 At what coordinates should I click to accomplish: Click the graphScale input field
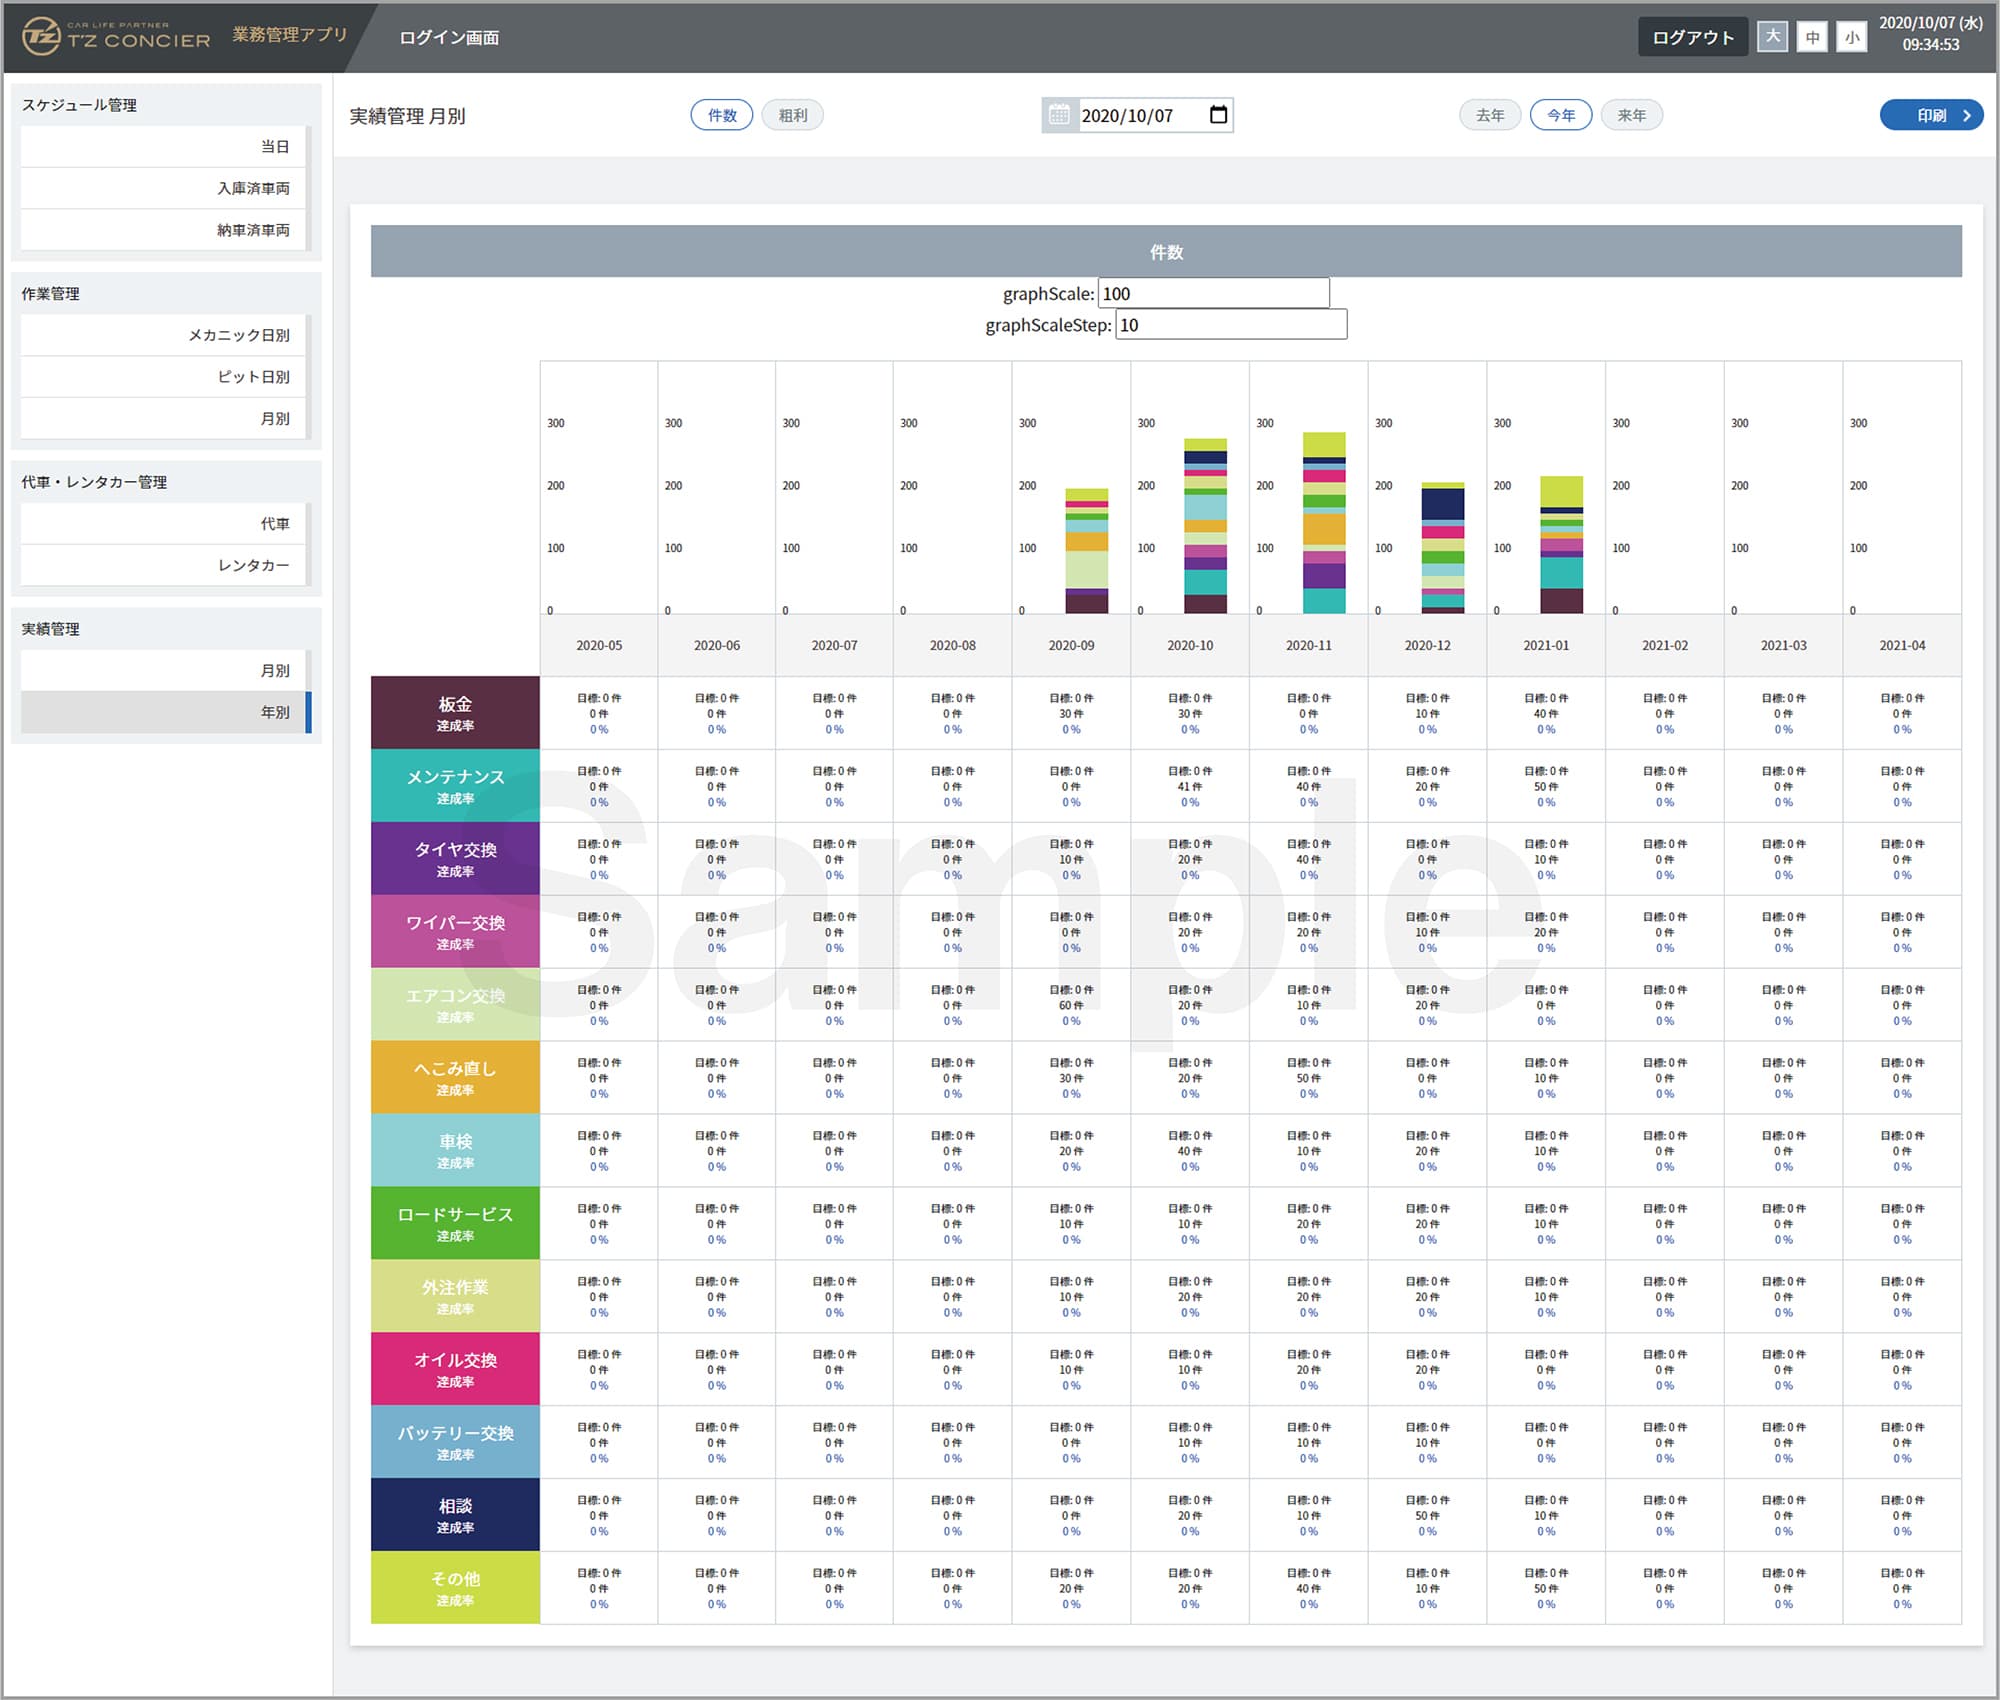click(1213, 293)
